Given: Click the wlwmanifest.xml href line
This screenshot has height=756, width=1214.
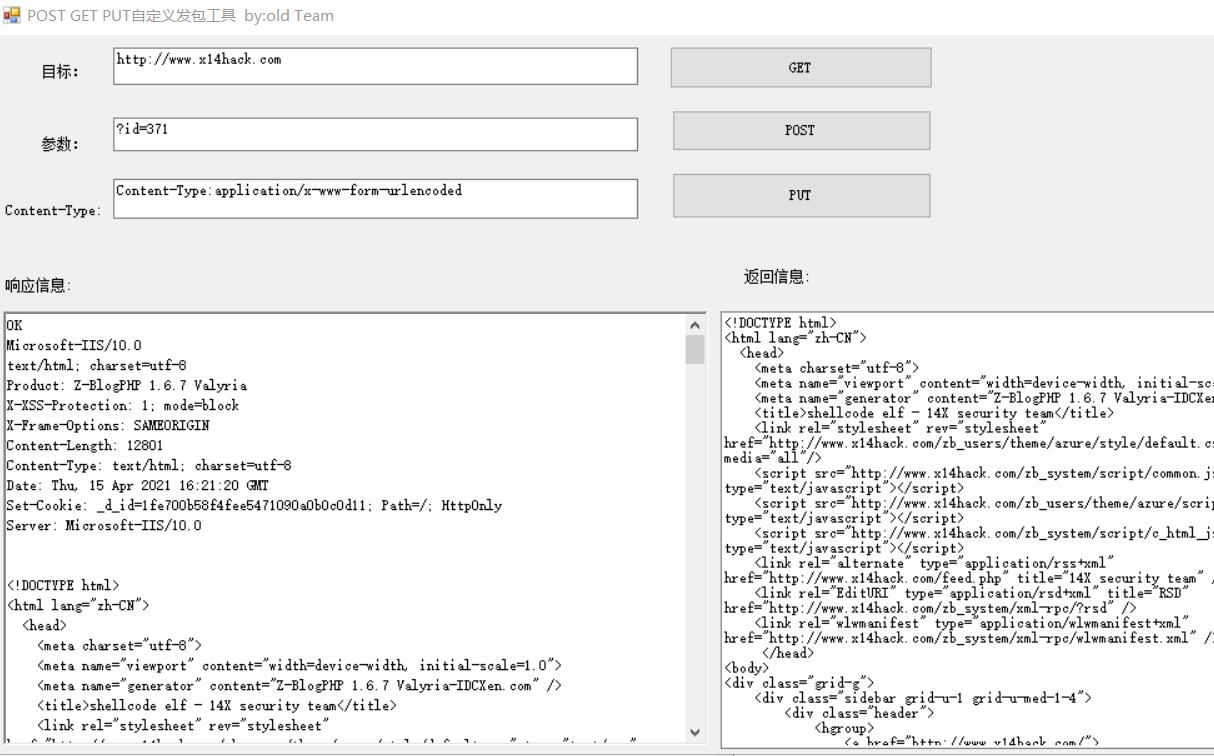Looking at the screenshot, I should click(968, 638).
